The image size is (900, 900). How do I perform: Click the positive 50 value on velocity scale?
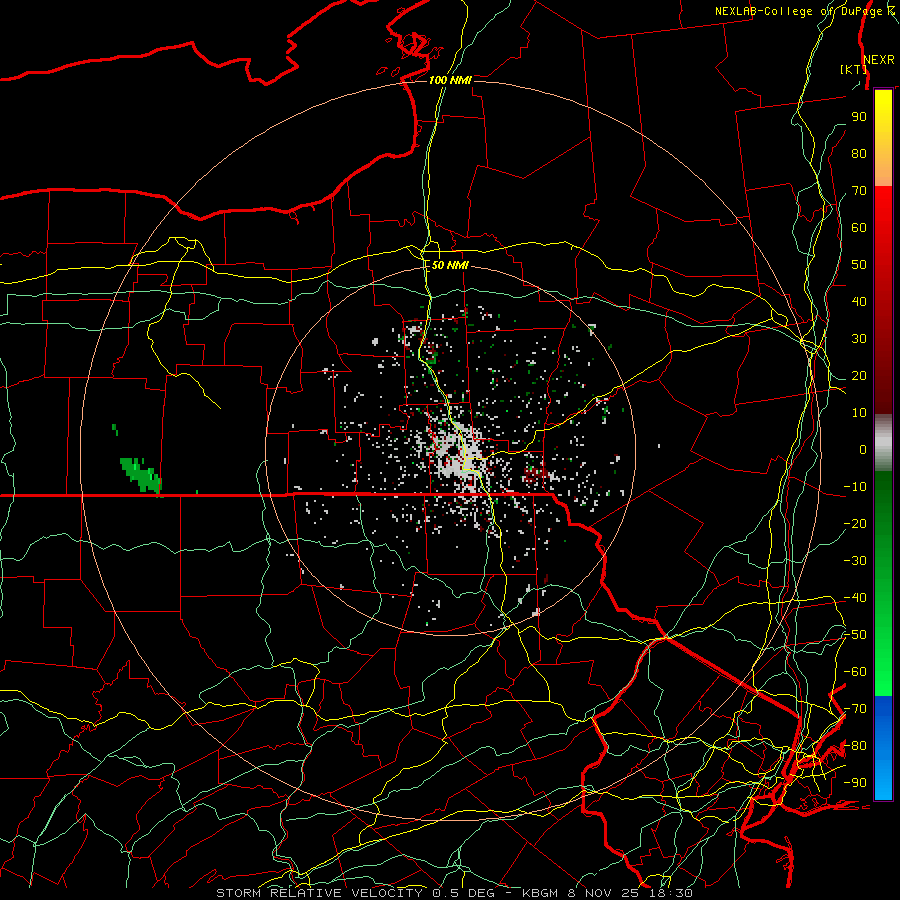pyautogui.click(x=859, y=265)
